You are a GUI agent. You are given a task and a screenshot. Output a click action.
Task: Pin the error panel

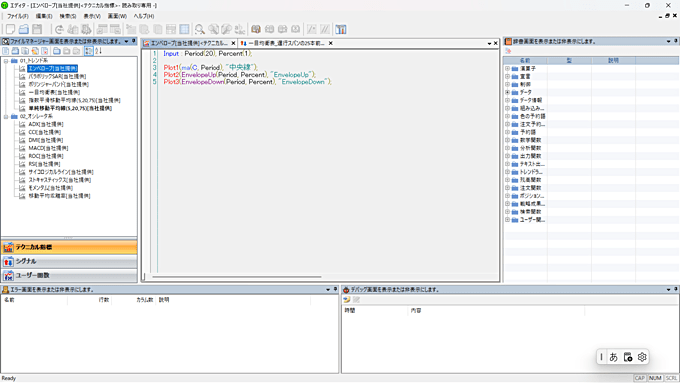(335, 289)
